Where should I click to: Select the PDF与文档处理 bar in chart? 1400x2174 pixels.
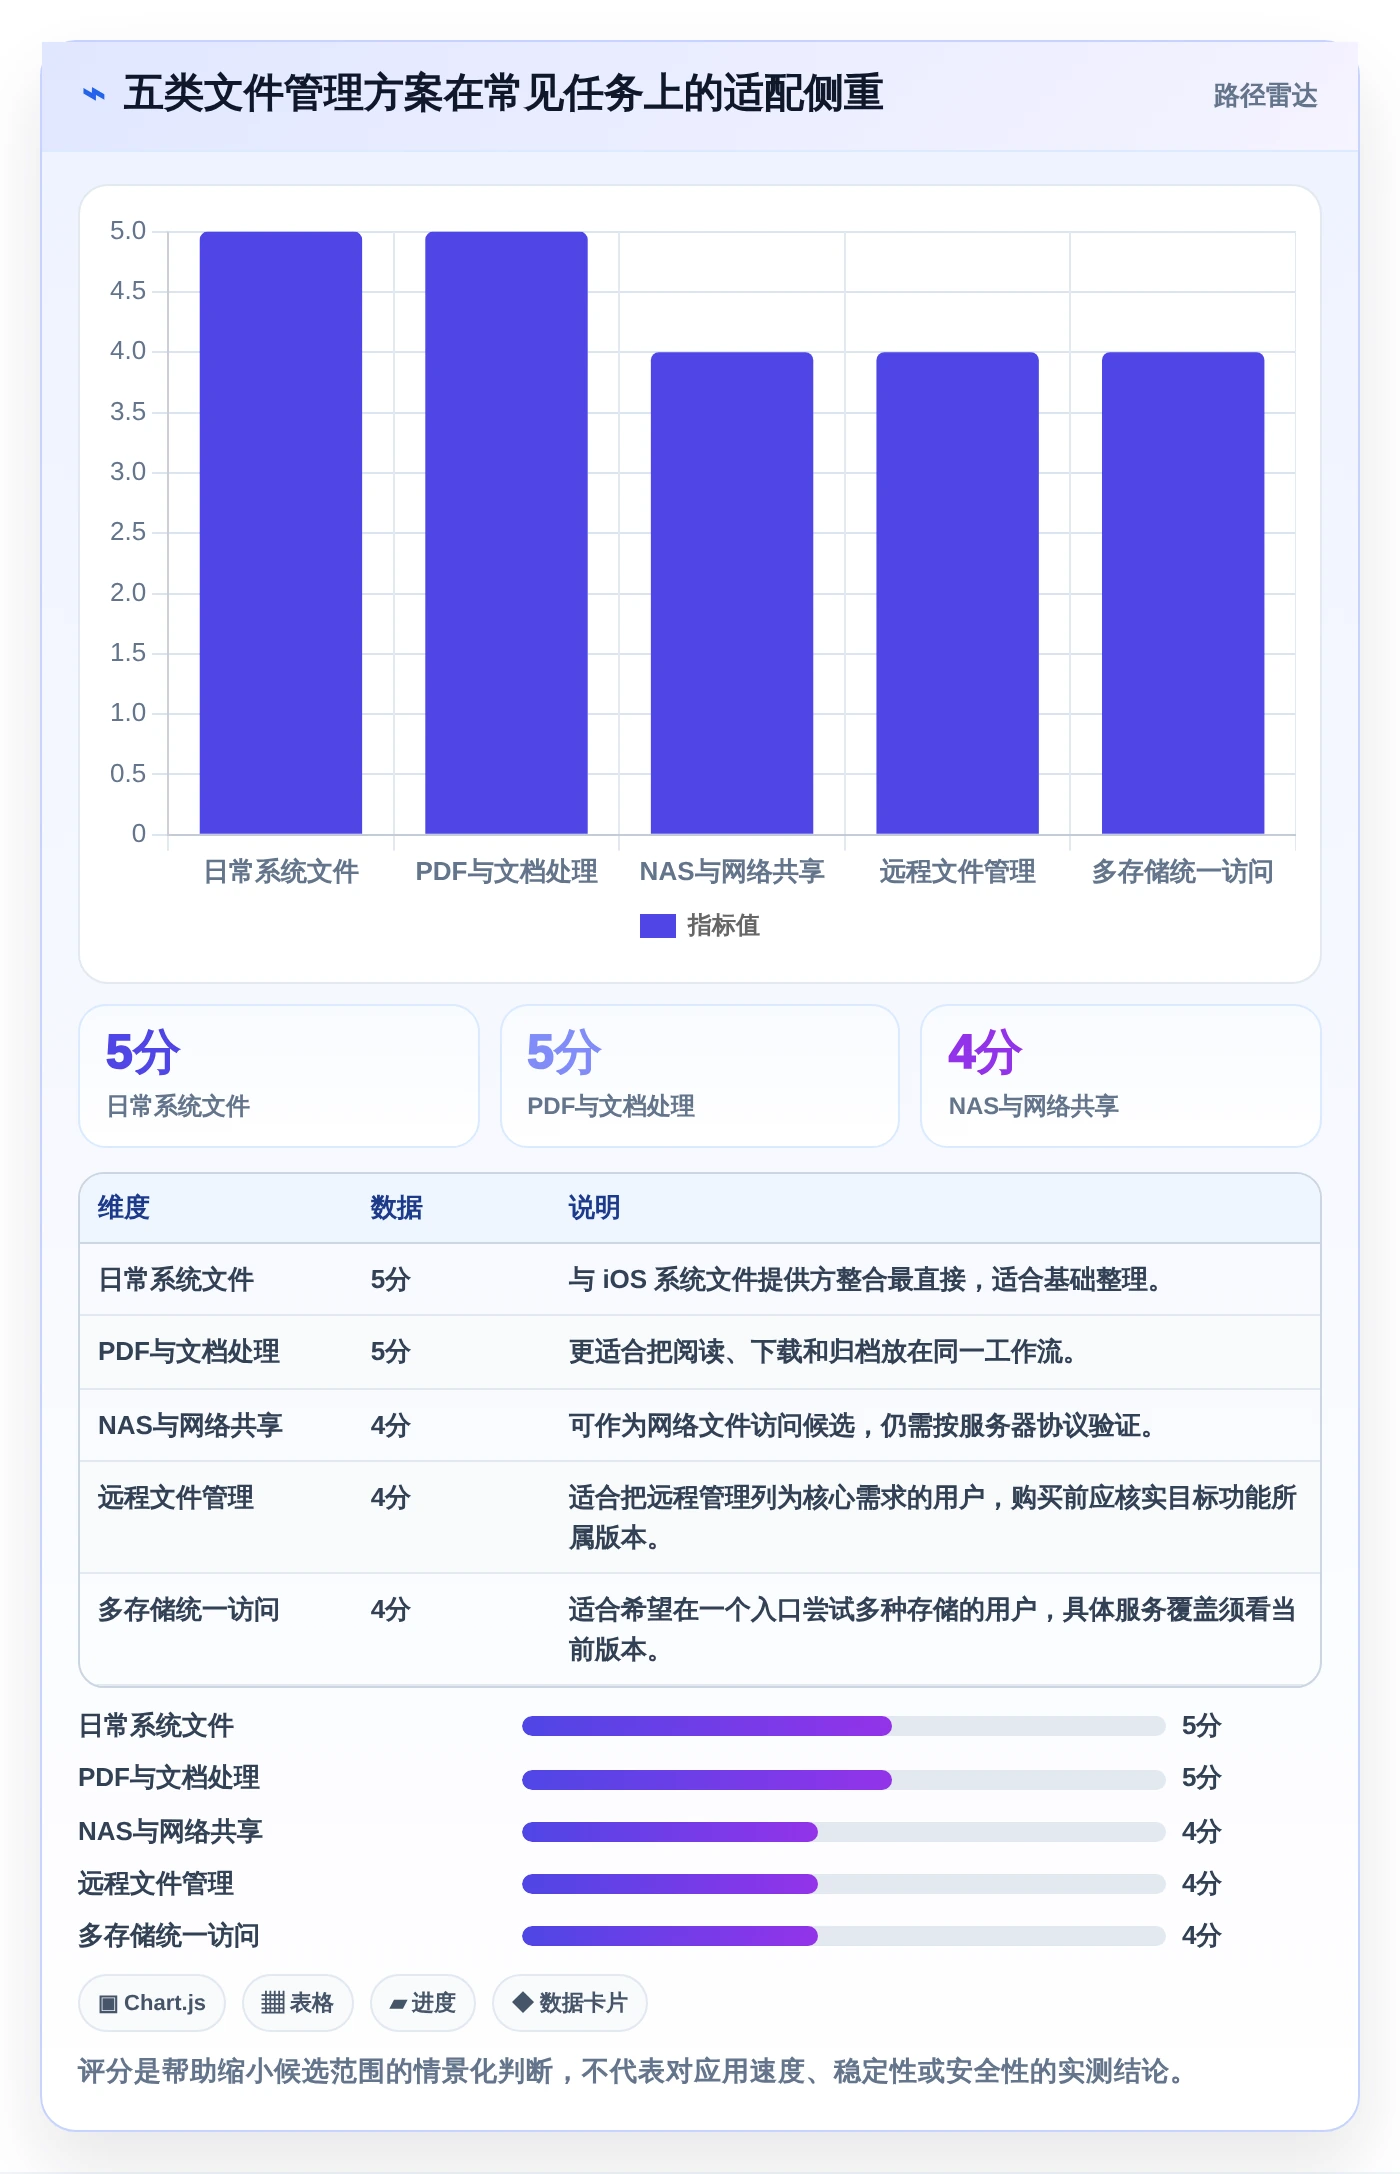pyautogui.click(x=506, y=532)
